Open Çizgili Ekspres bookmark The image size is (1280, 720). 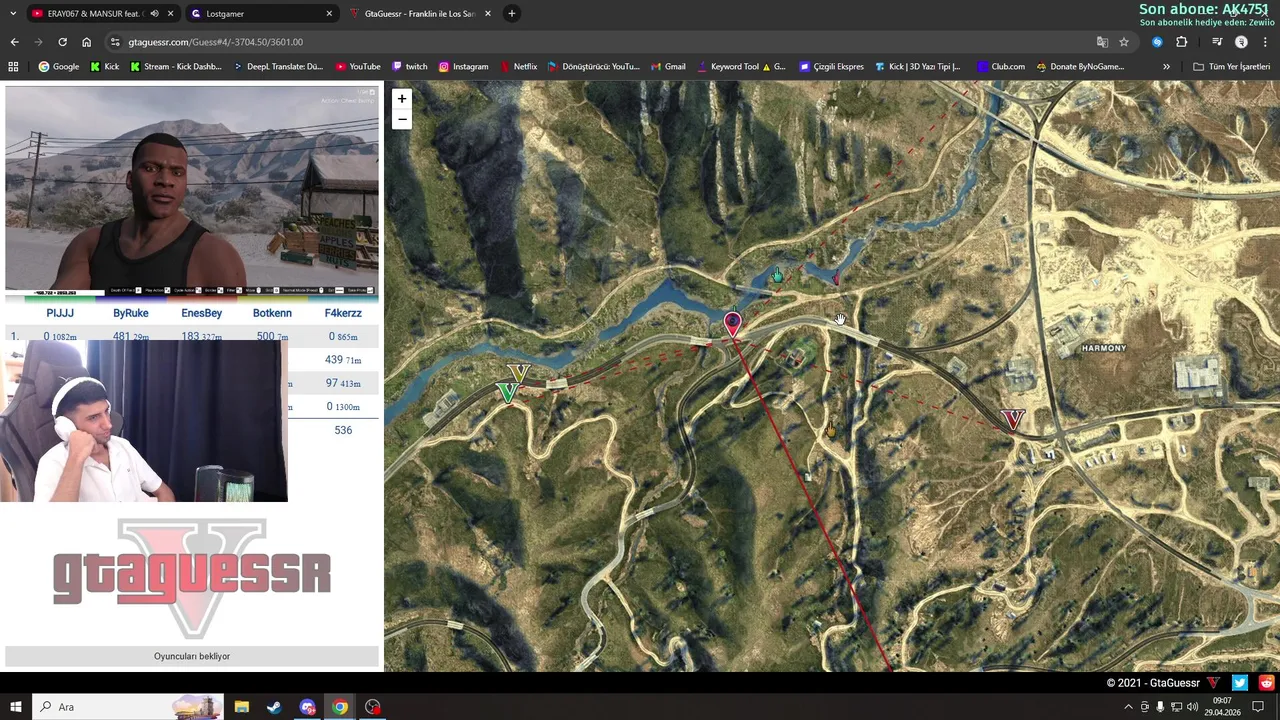tap(831, 67)
